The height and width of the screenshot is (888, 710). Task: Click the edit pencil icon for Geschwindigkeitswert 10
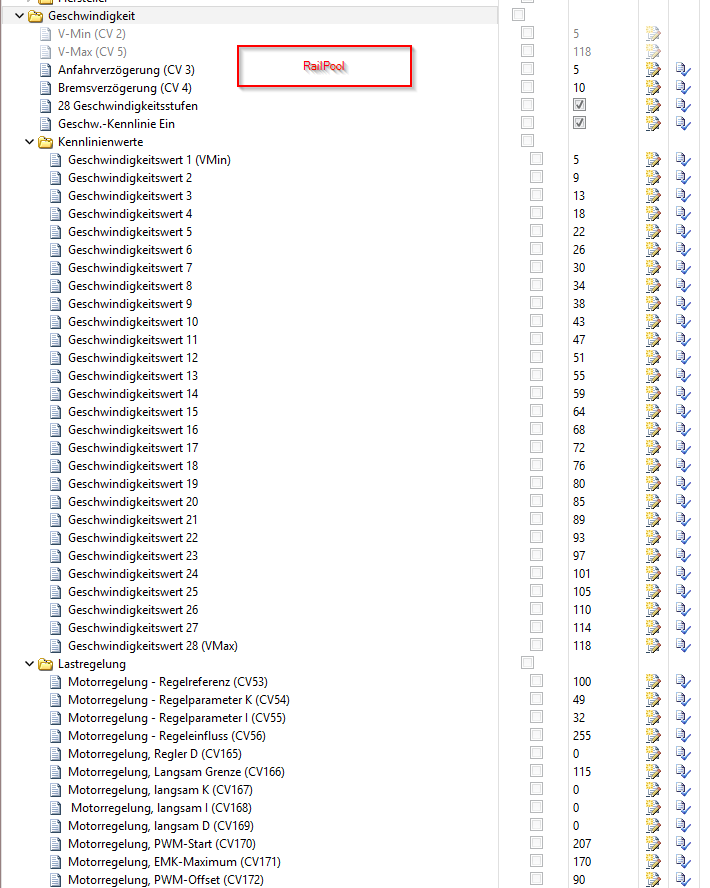pos(653,321)
